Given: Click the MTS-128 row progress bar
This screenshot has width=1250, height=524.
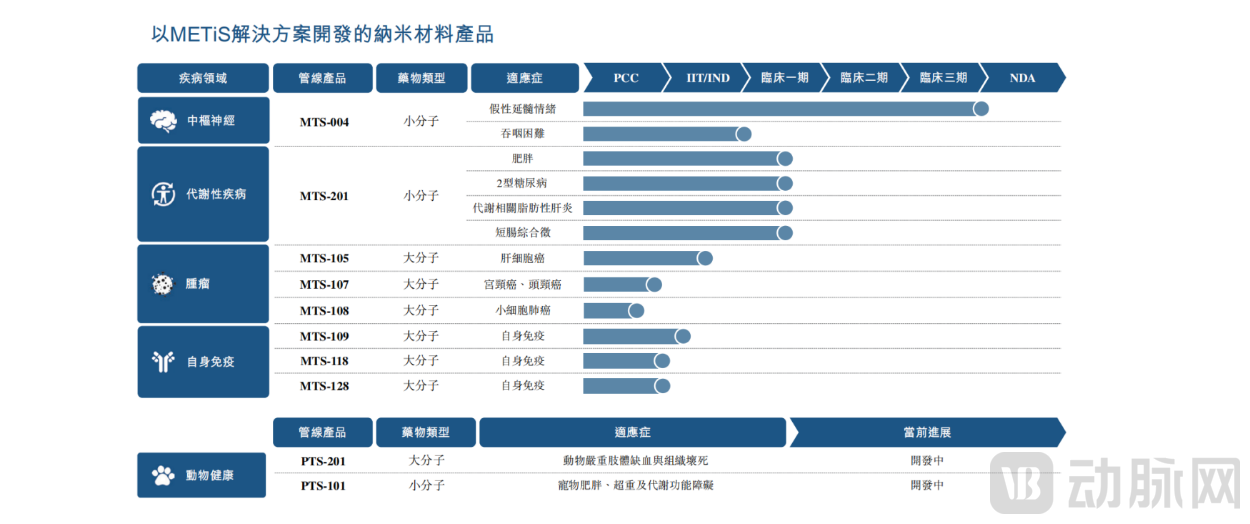Looking at the screenshot, I should click(626, 385).
